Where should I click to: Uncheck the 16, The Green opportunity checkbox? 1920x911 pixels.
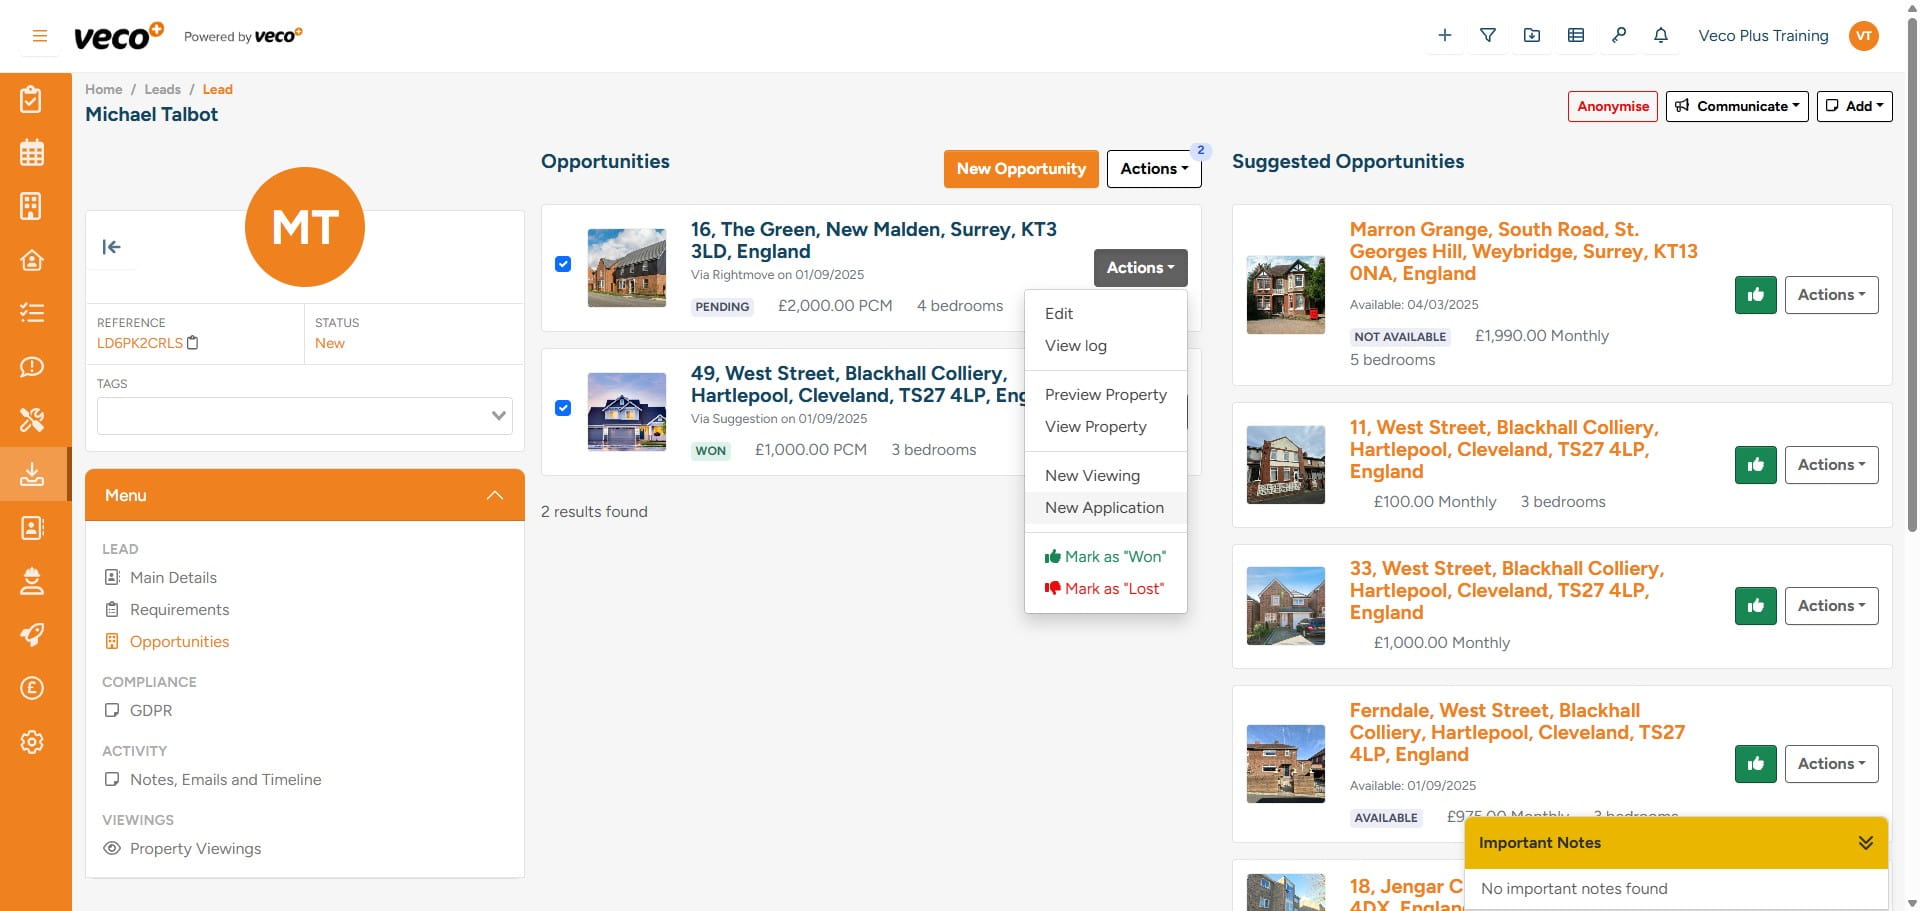562,264
